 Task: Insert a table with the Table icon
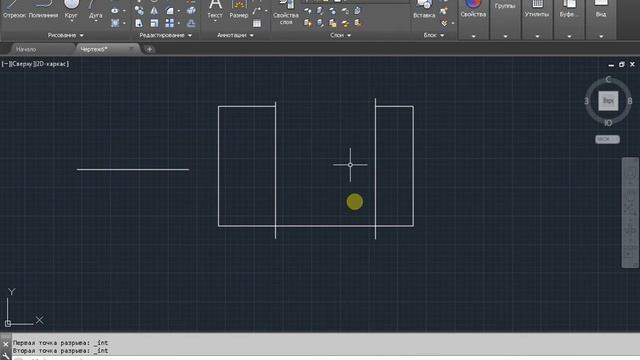257,23
